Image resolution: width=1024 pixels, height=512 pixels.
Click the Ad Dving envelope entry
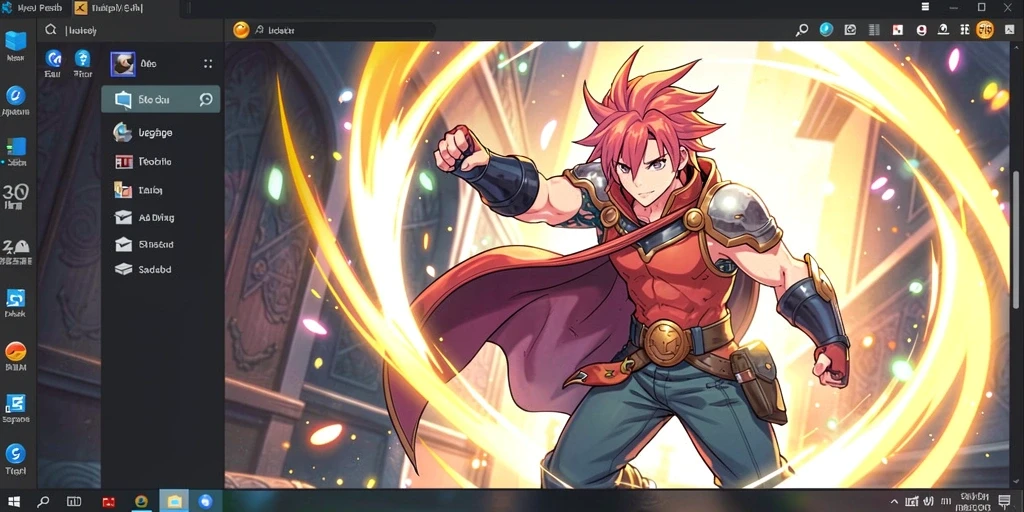(x=161, y=217)
